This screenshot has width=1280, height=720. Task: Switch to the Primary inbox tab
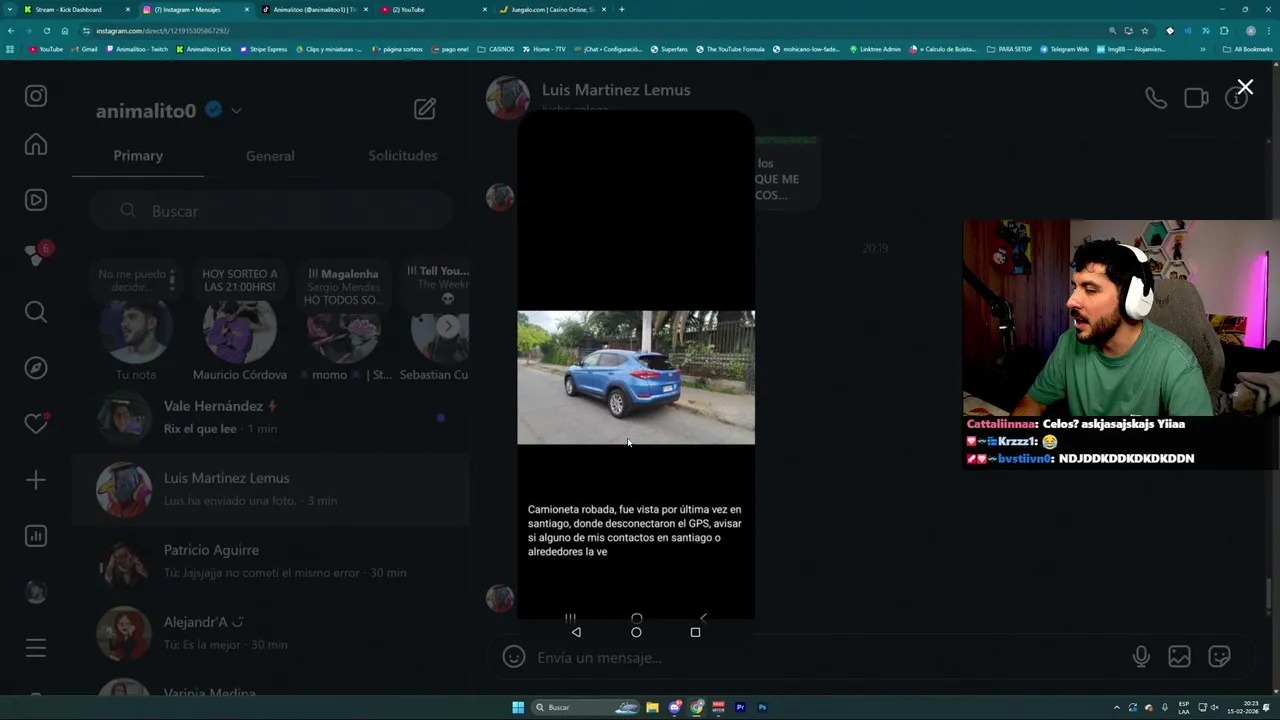click(138, 156)
